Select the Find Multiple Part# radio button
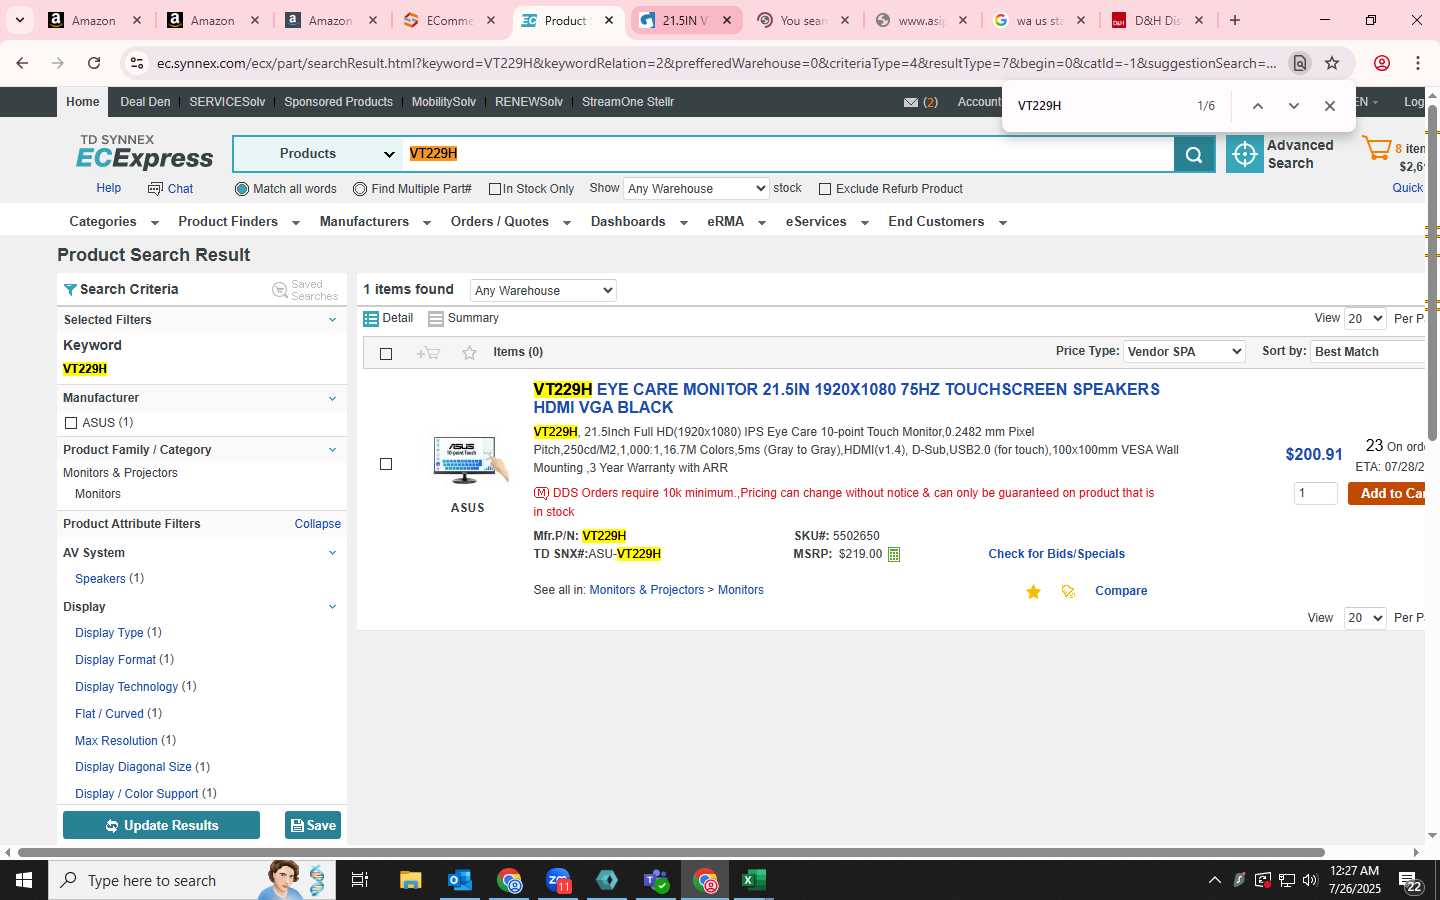The image size is (1440, 900). (360, 189)
